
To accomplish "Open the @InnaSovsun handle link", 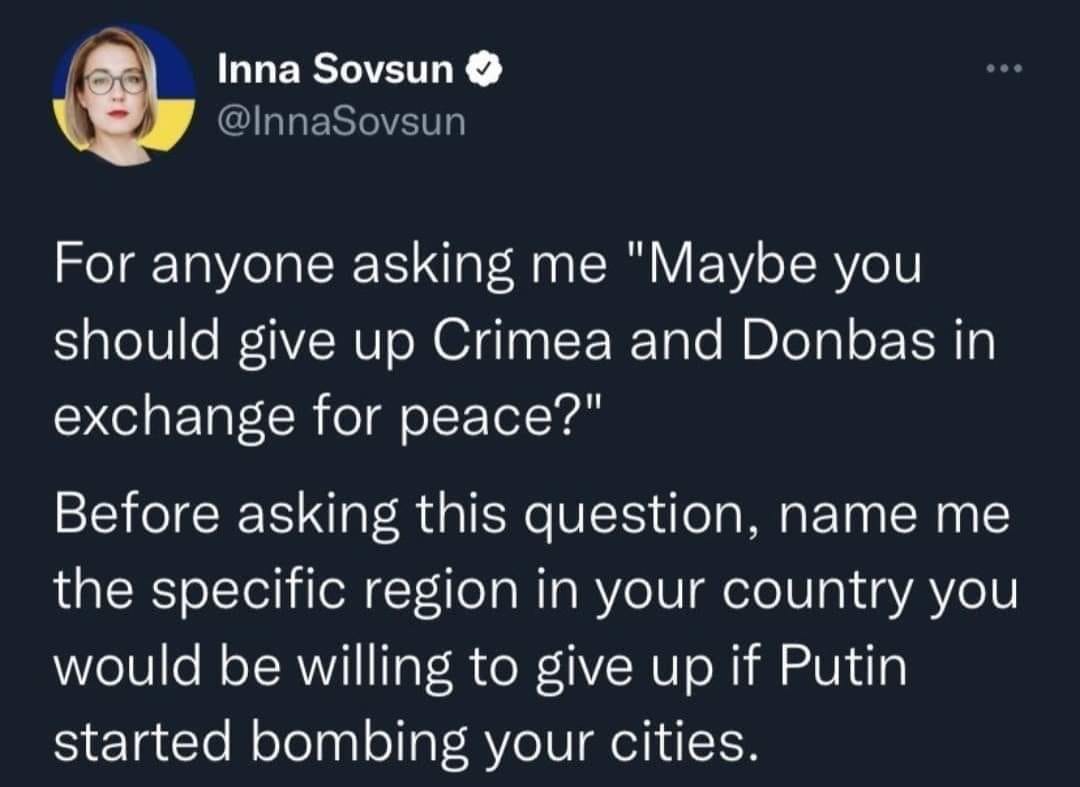I will point(341,122).
